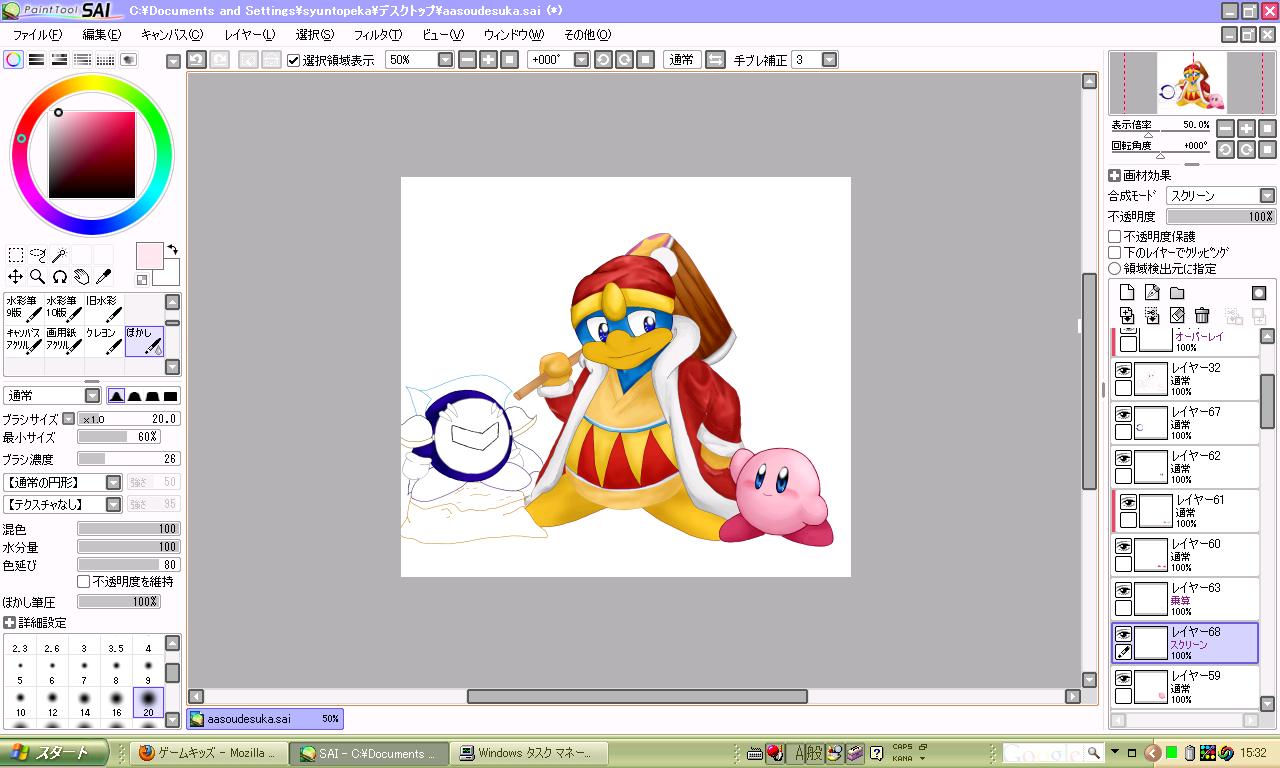Screen dimensions: 1280x768
Task: Open the 50% zoom dropdown
Action: tap(446, 60)
